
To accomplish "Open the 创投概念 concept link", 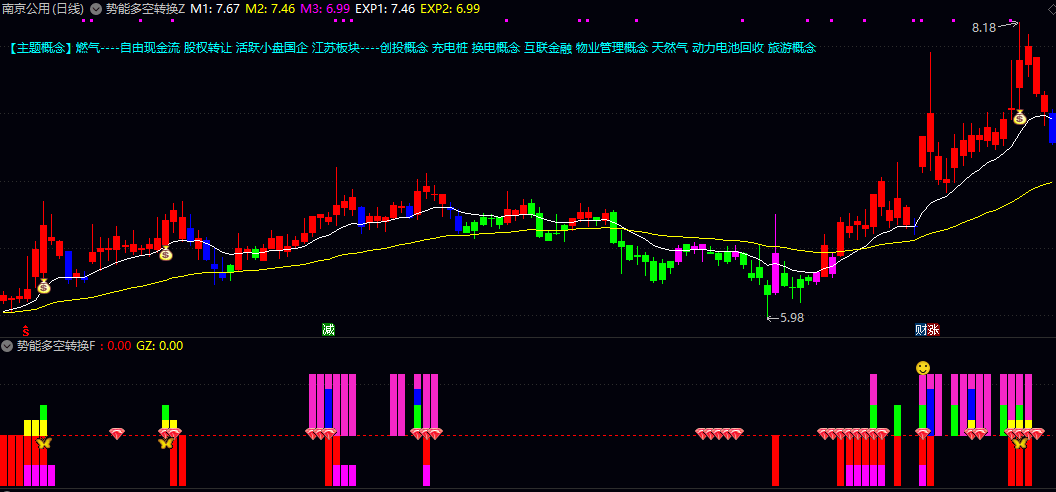I will point(403,48).
